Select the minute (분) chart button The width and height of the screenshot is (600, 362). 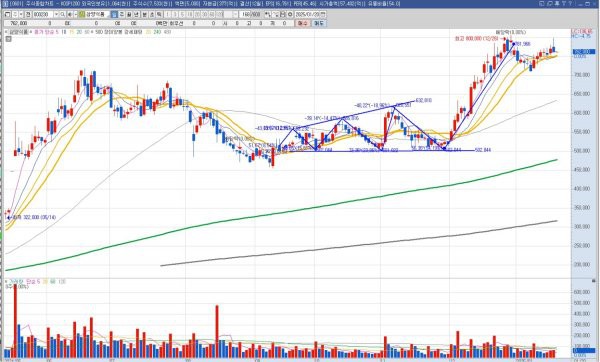click(x=144, y=14)
